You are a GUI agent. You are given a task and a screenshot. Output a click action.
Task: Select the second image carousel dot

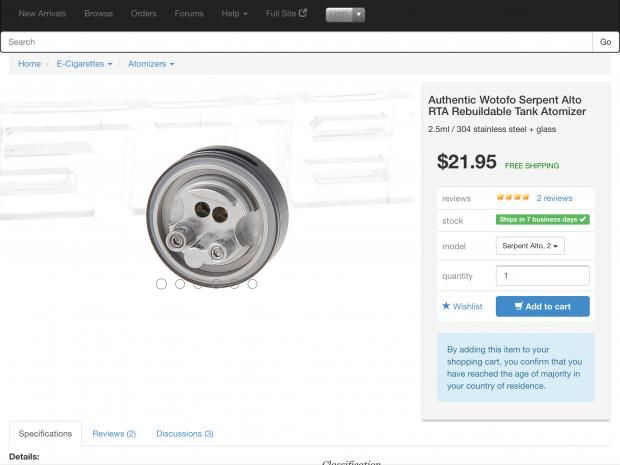click(180, 284)
